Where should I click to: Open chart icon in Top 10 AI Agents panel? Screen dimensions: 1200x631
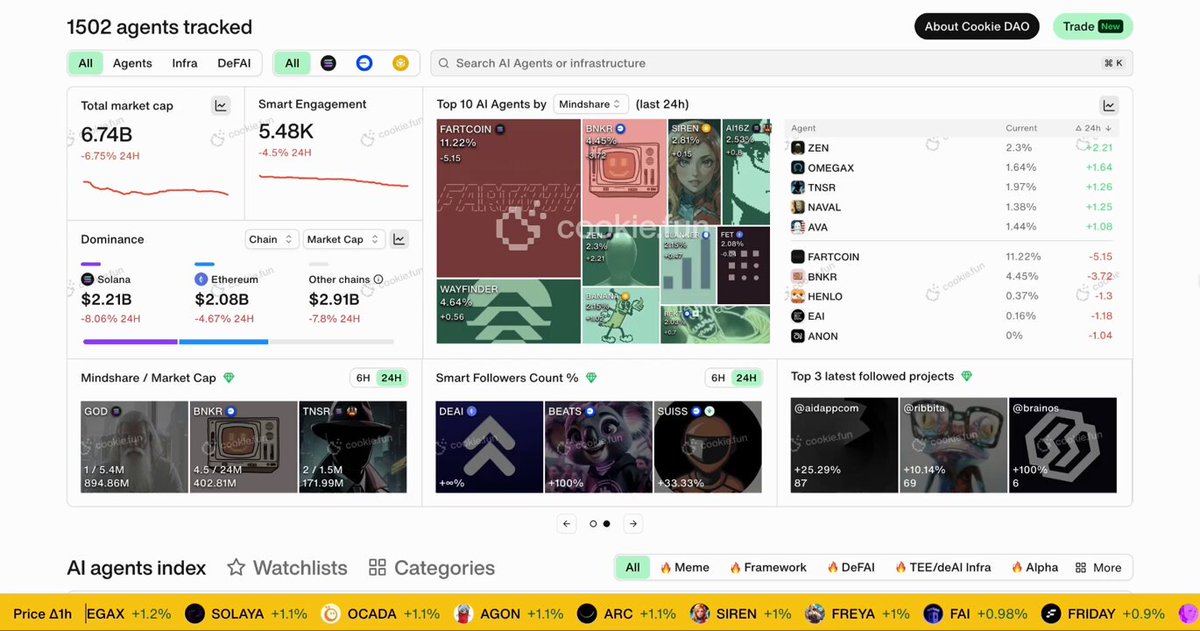pyautogui.click(x=1109, y=105)
